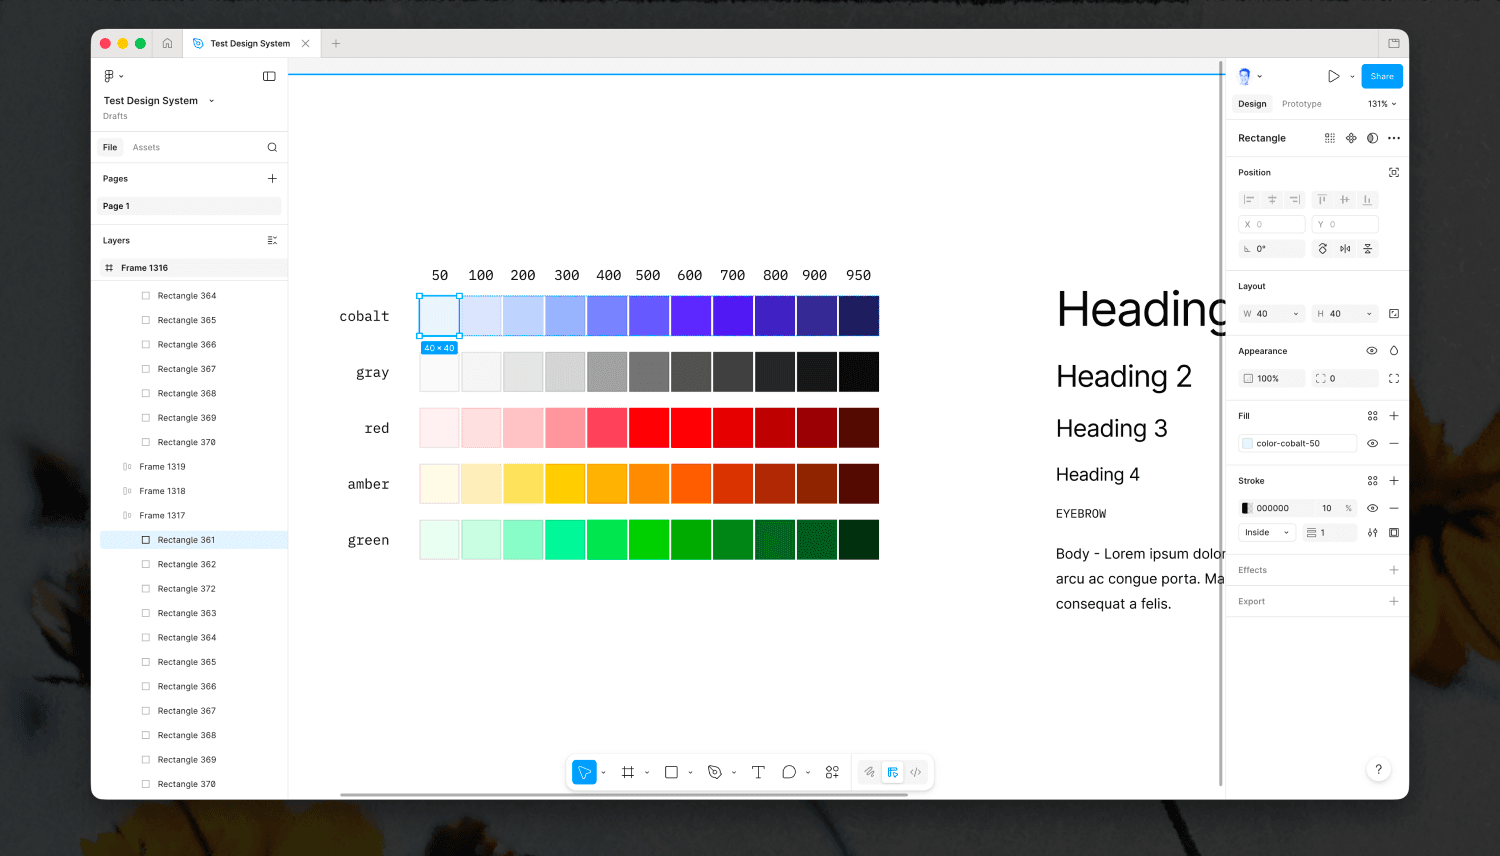Toggle visibility of the color-cobalt-50 fill
The image size is (1500, 856).
[1372, 443]
